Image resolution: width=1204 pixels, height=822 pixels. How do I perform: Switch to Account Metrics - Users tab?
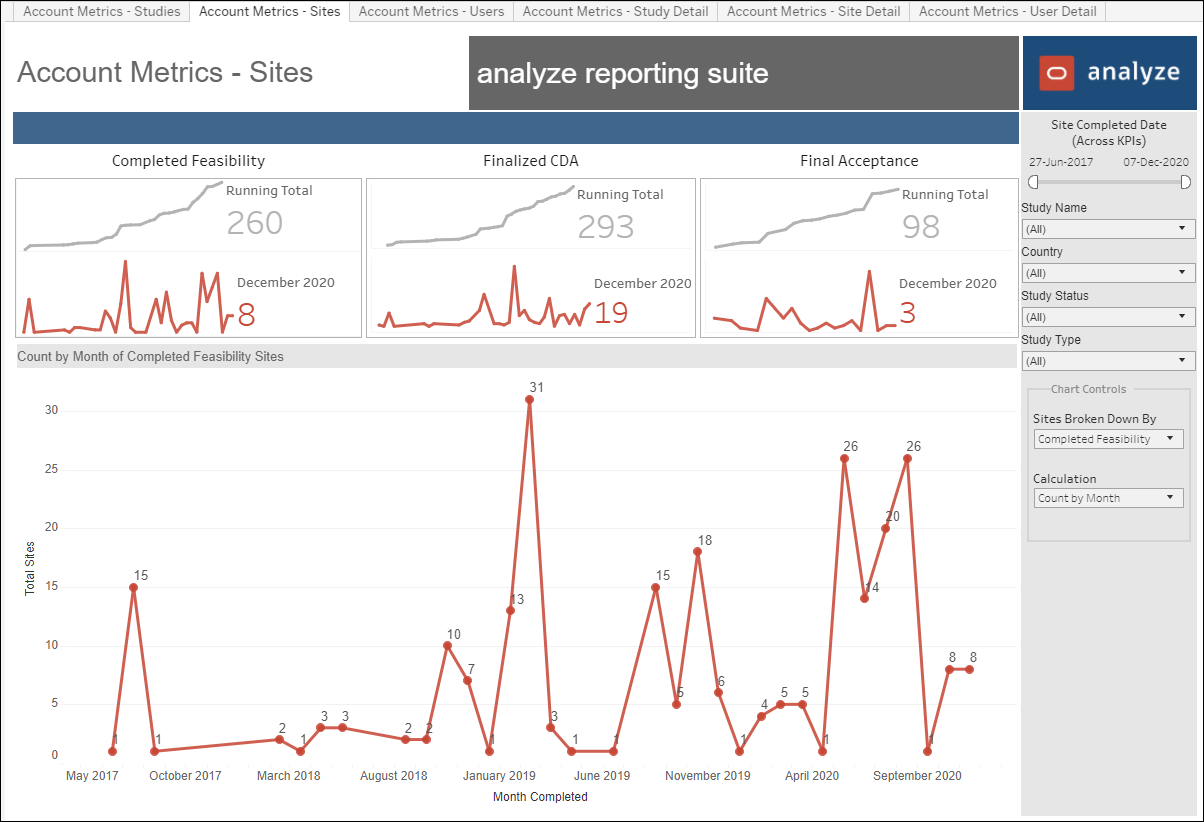(431, 12)
